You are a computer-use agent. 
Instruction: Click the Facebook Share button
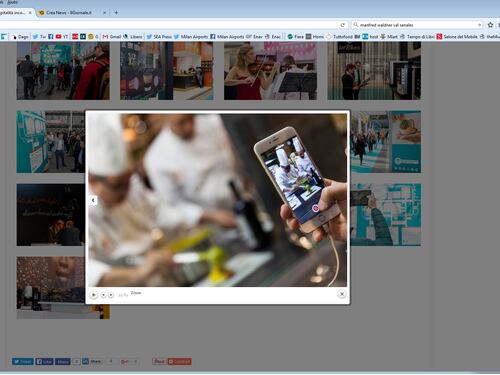[63, 362]
